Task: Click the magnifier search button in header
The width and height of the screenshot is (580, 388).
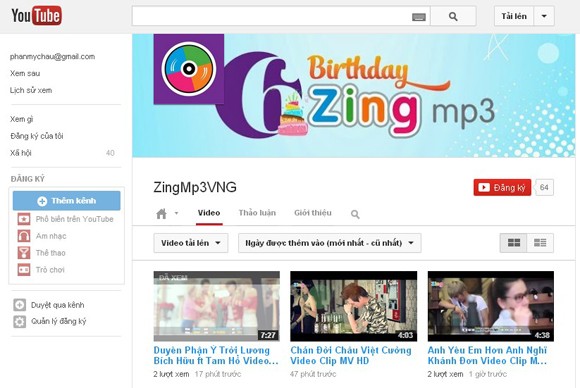Action: 453,16
